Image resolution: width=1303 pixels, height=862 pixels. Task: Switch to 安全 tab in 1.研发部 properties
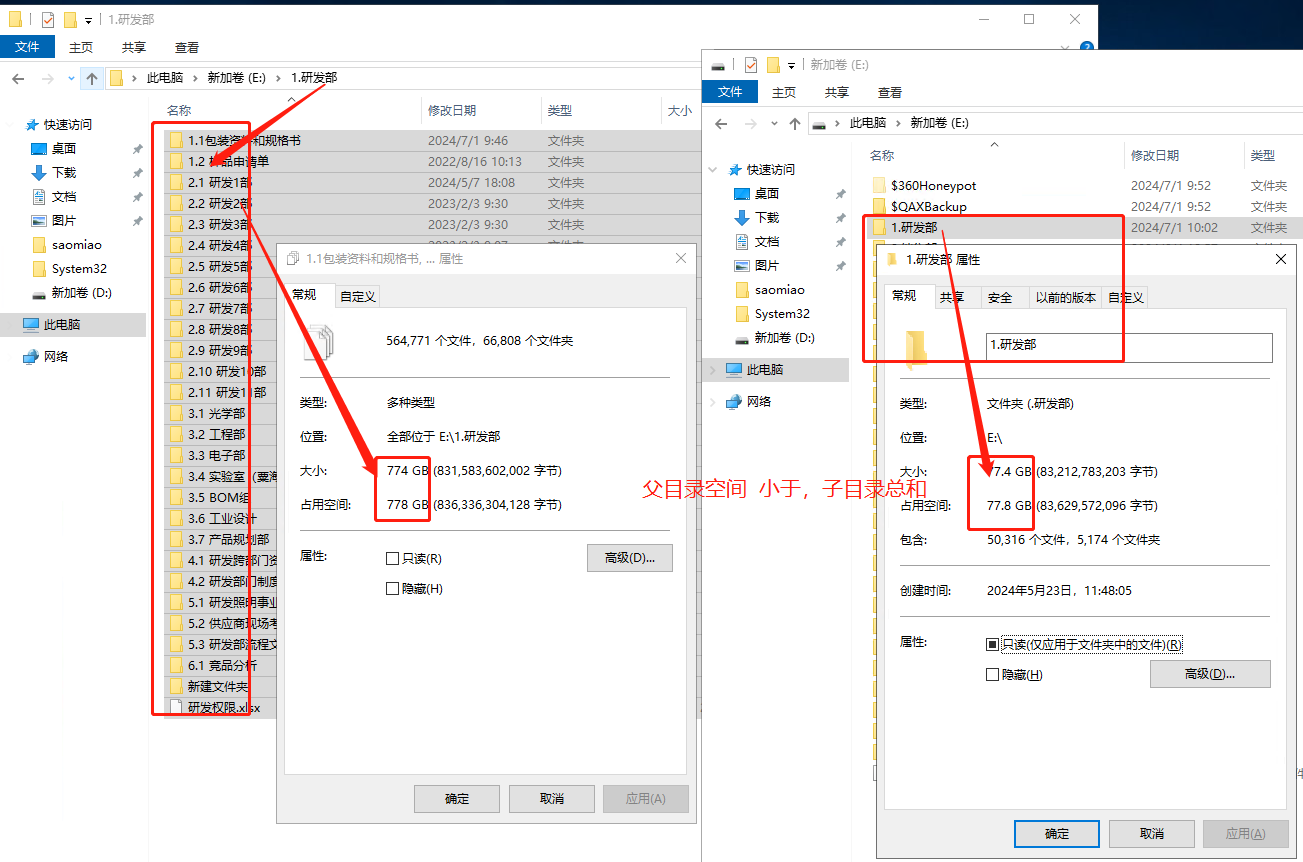[1000, 297]
